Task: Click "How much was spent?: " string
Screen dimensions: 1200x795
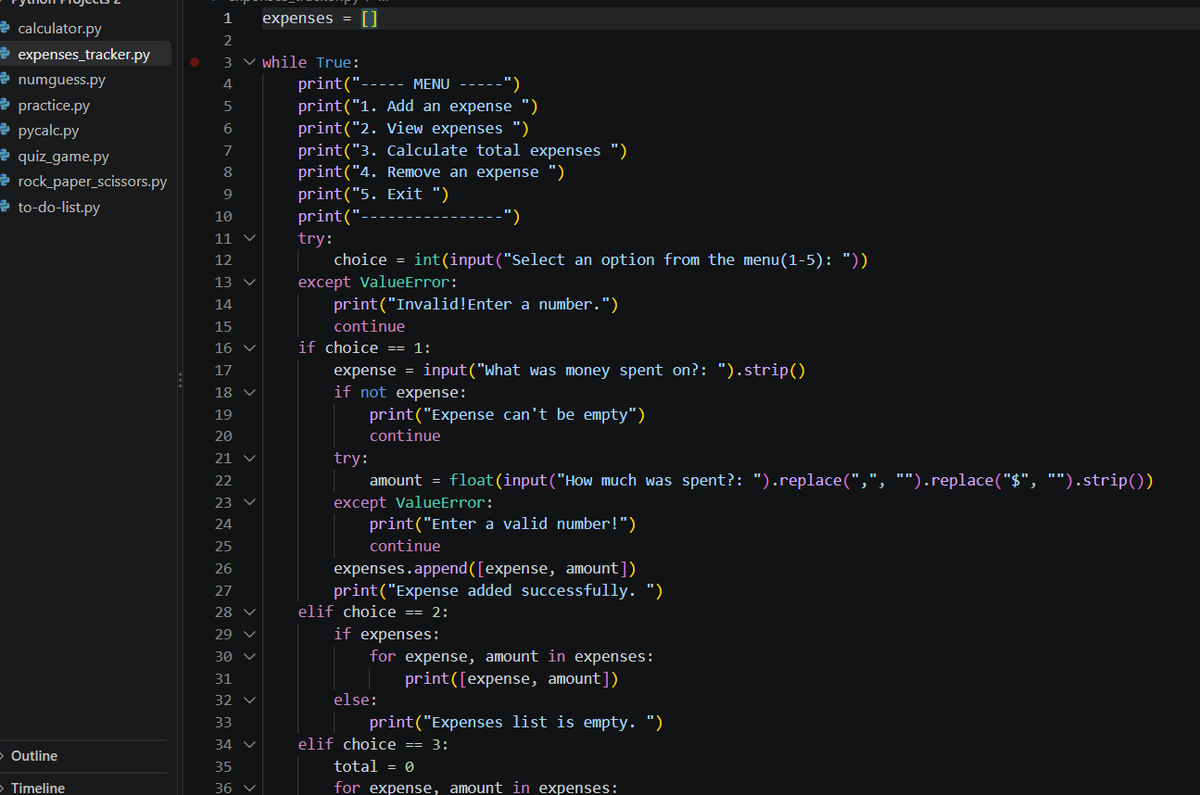Action: pyautogui.click(x=659, y=480)
